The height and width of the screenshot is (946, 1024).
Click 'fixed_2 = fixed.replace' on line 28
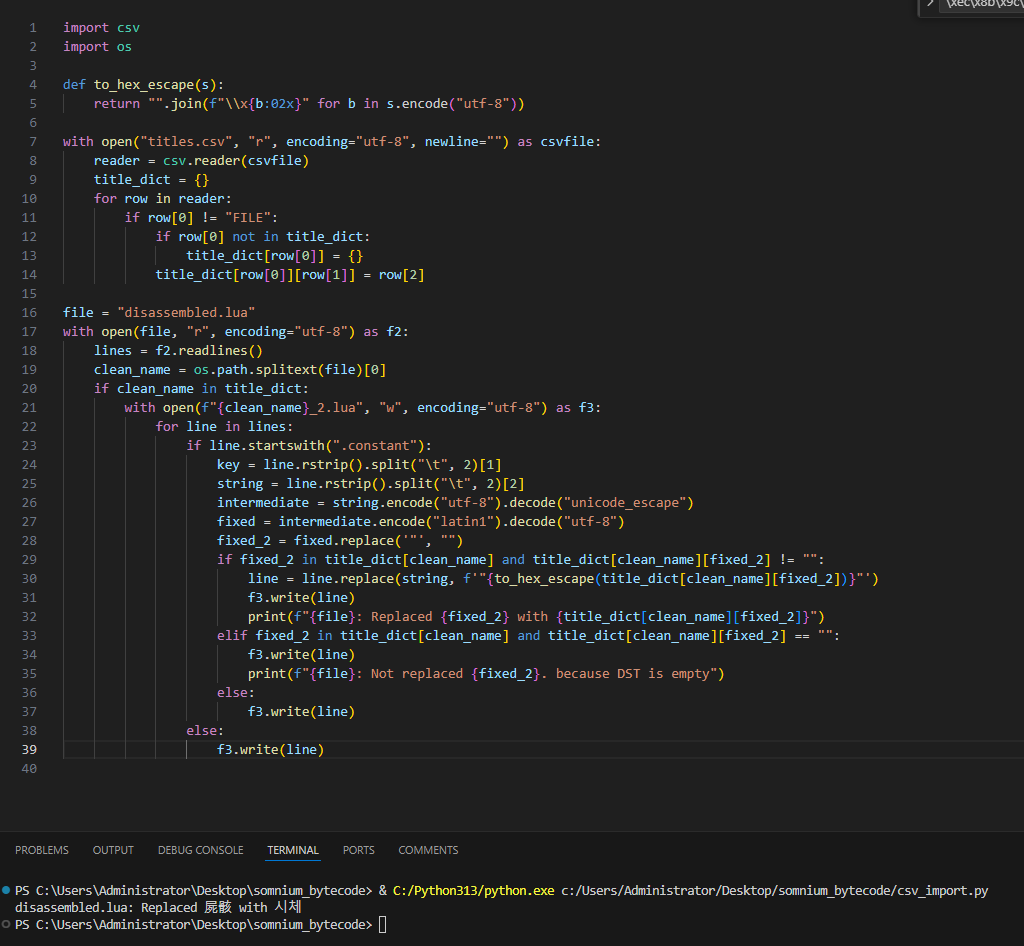pyautogui.click(x=306, y=541)
